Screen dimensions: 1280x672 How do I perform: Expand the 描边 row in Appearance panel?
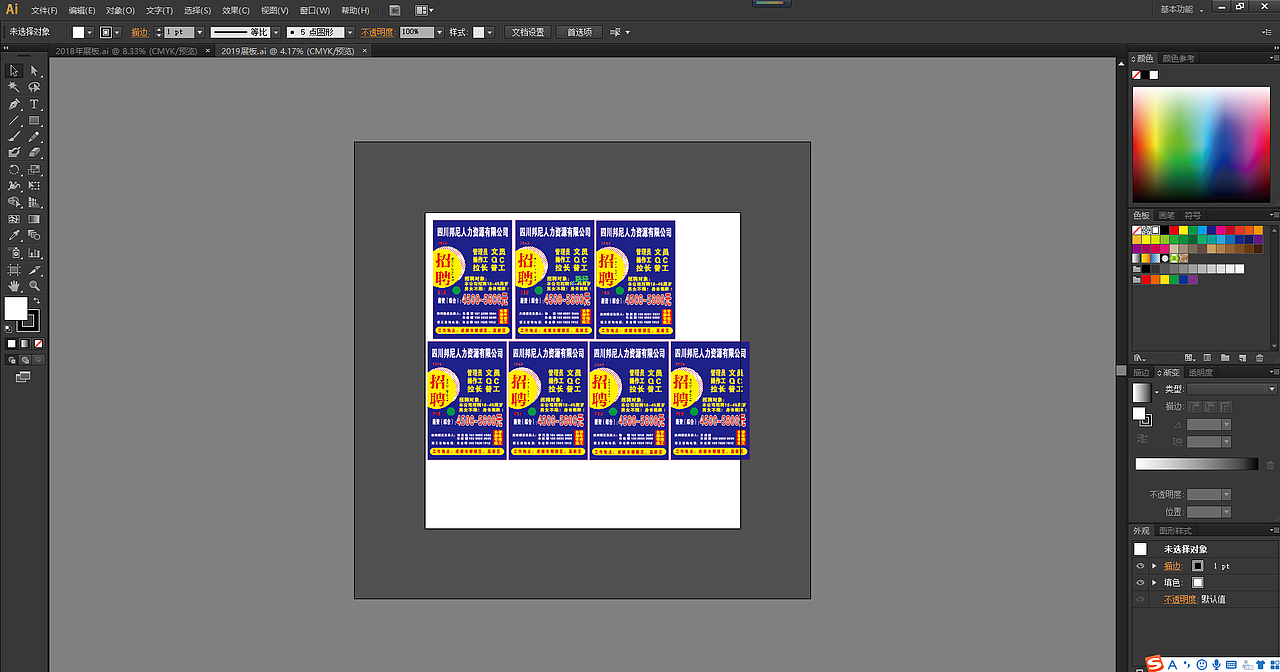tap(1154, 566)
